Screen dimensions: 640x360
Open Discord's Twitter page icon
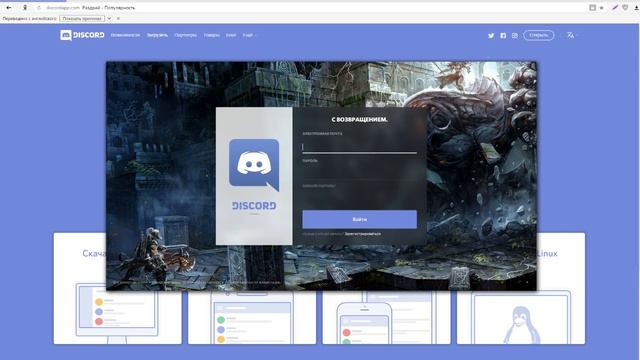click(491, 36)
